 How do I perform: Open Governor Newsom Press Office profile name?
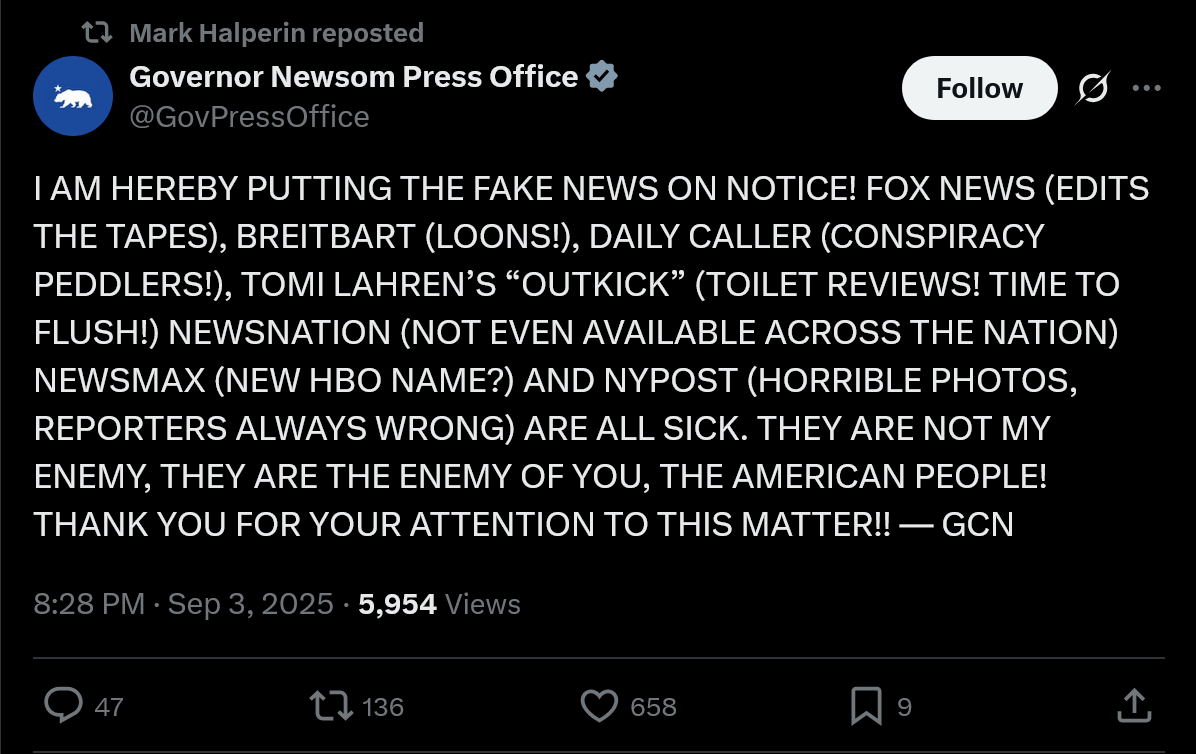click(354, 77)
